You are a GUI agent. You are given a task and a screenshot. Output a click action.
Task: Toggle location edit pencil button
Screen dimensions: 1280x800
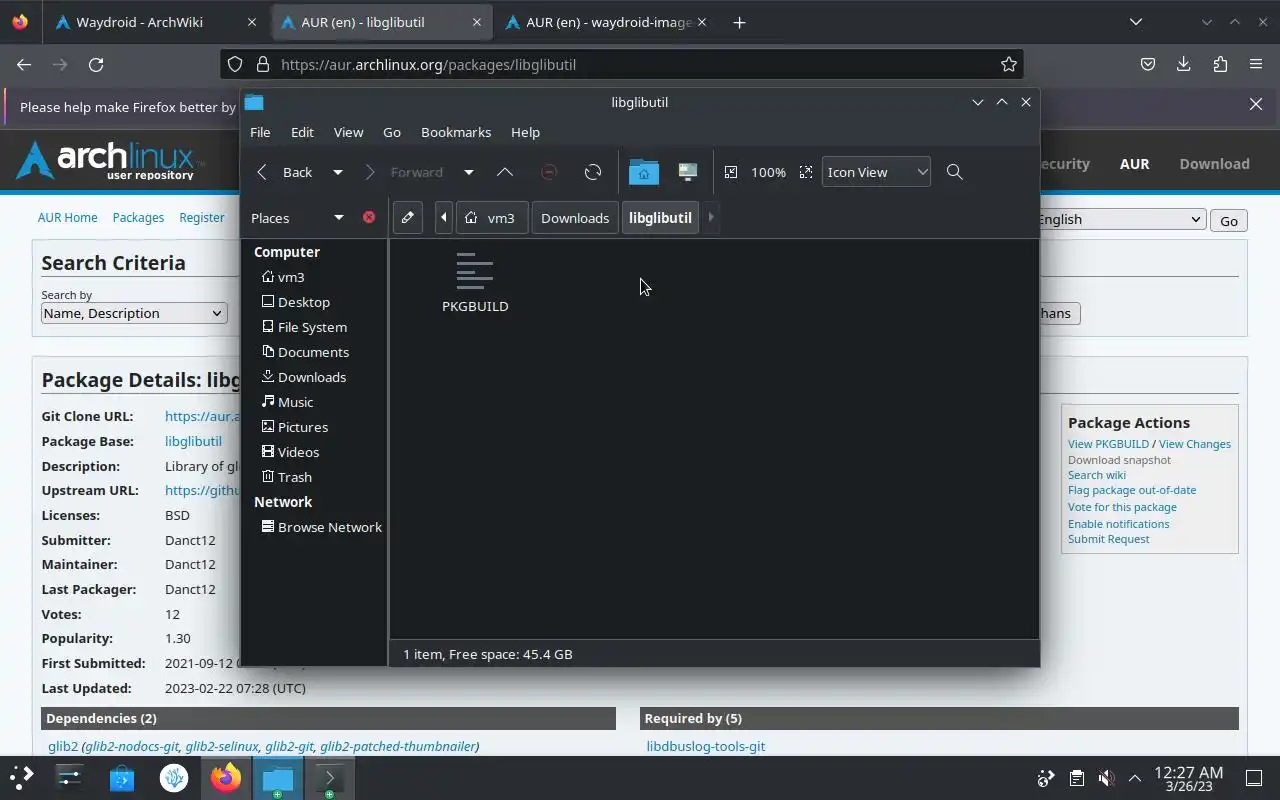[x=408, y=218]
